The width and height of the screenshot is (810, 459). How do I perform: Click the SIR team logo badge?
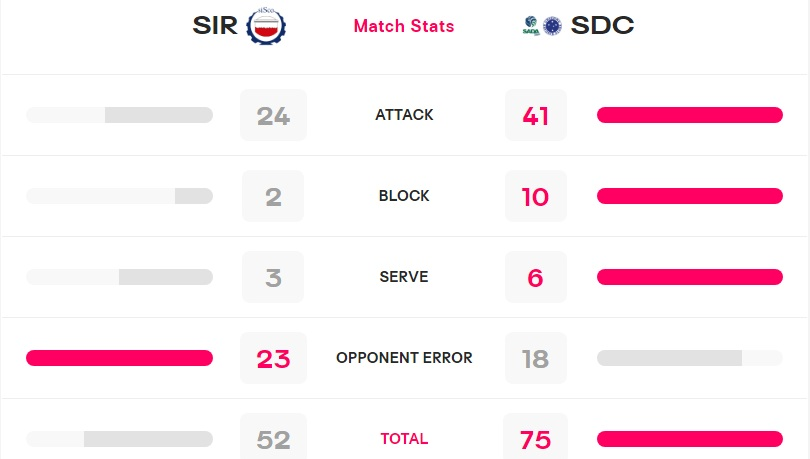(x=266, y=26)
